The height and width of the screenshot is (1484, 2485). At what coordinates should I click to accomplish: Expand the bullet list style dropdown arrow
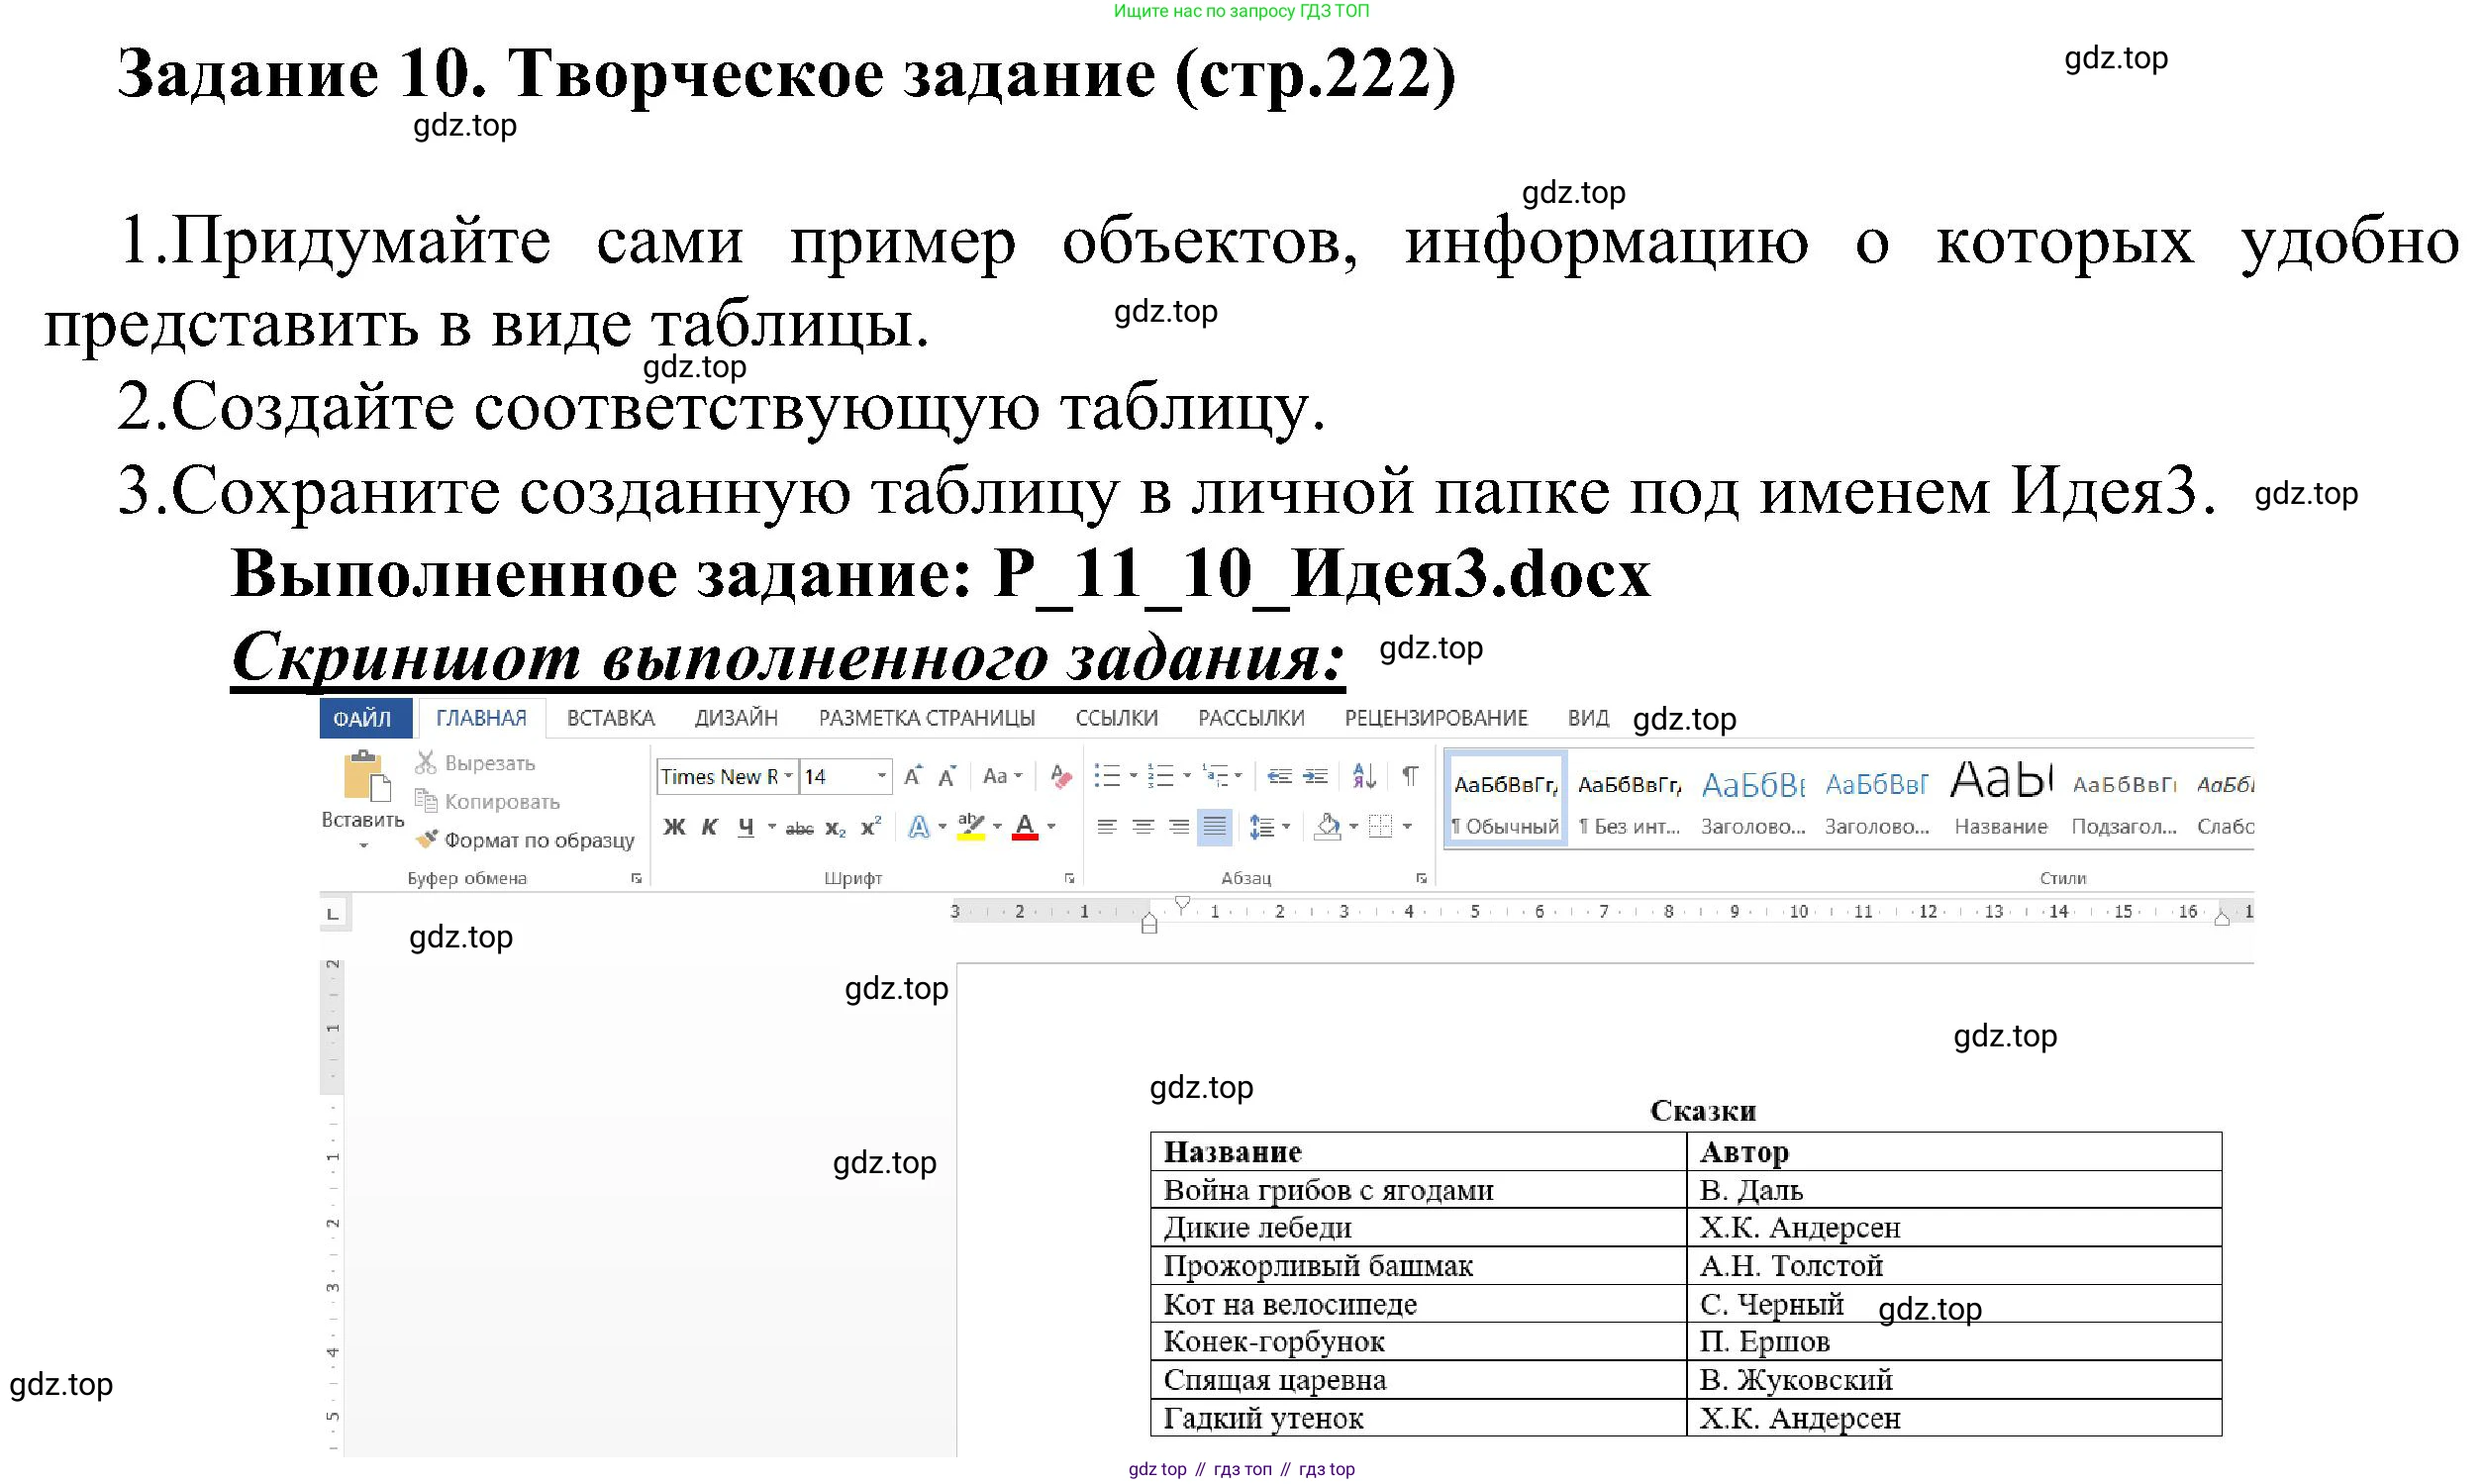click(x=1133, y=776)
